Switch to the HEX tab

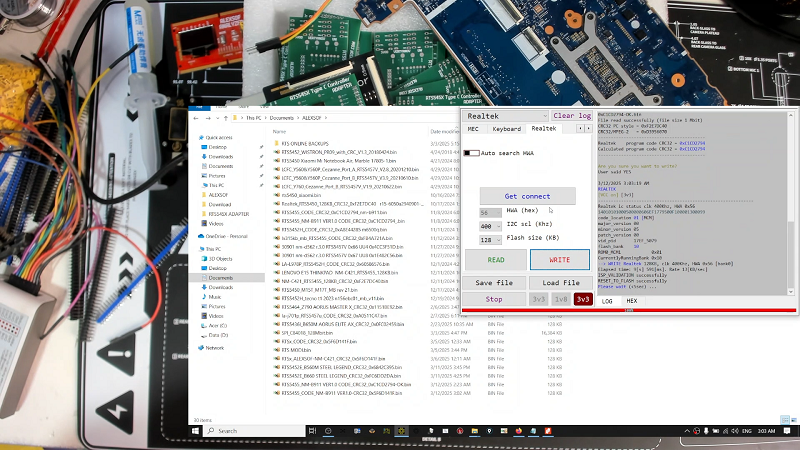(x=632, y=301)
